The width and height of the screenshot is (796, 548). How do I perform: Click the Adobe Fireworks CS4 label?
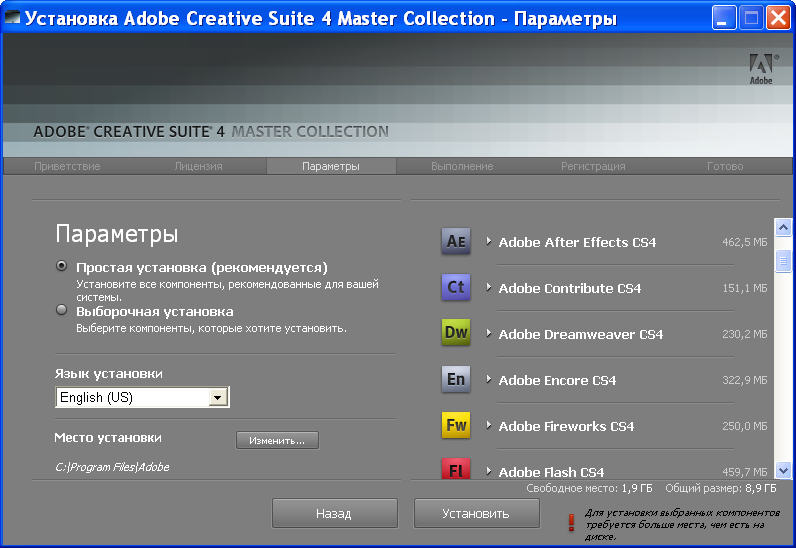(567, 426)
